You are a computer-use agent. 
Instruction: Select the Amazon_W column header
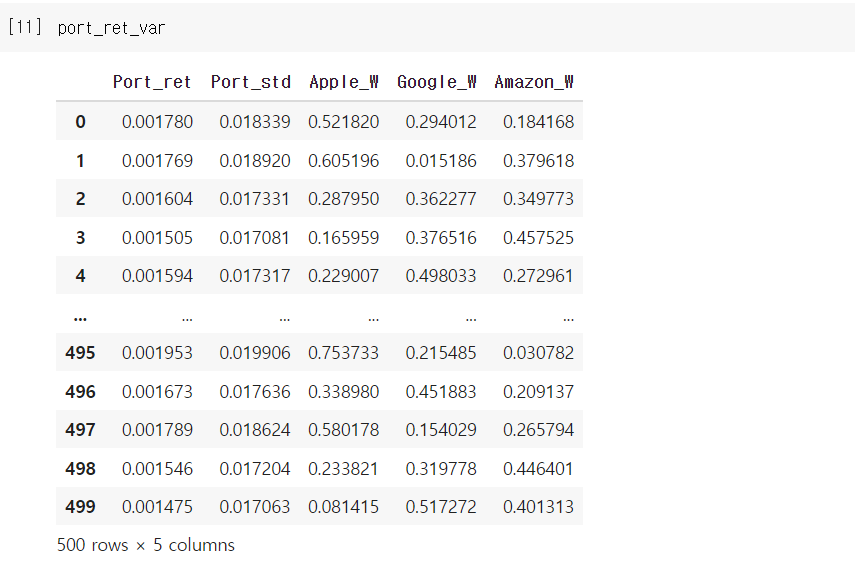534,82
